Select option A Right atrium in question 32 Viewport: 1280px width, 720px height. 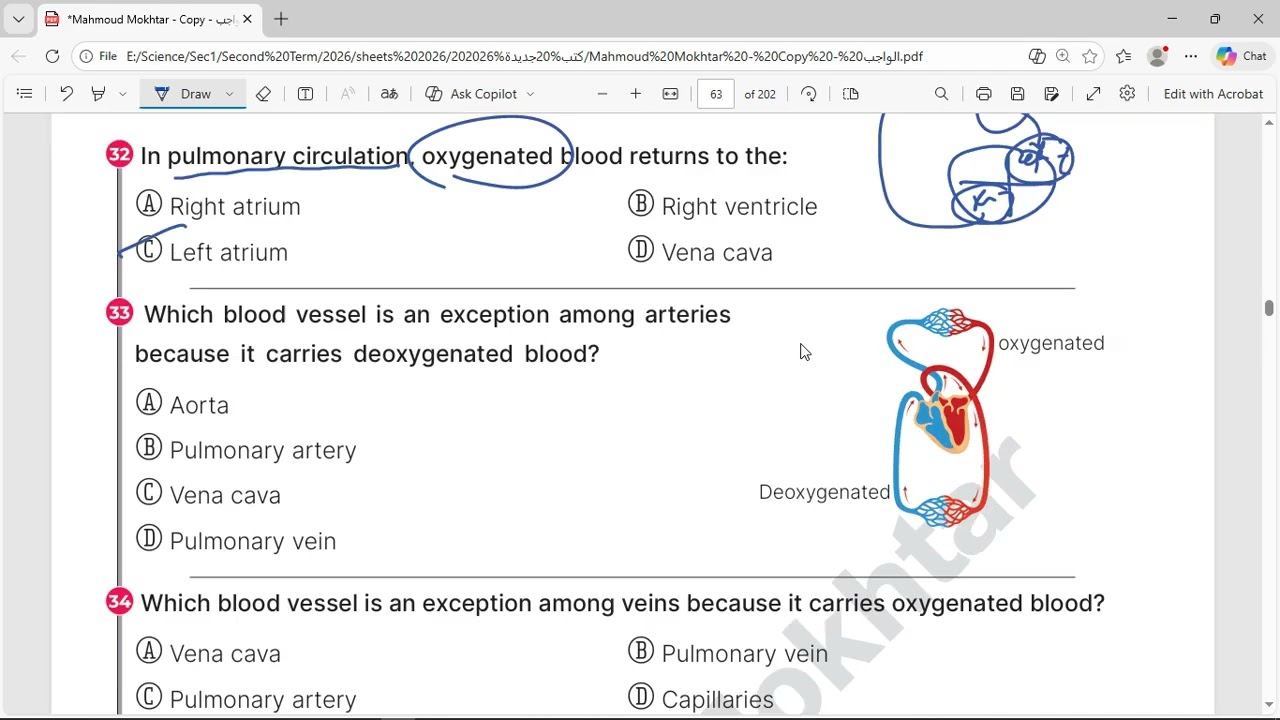(x=218, y=206)
